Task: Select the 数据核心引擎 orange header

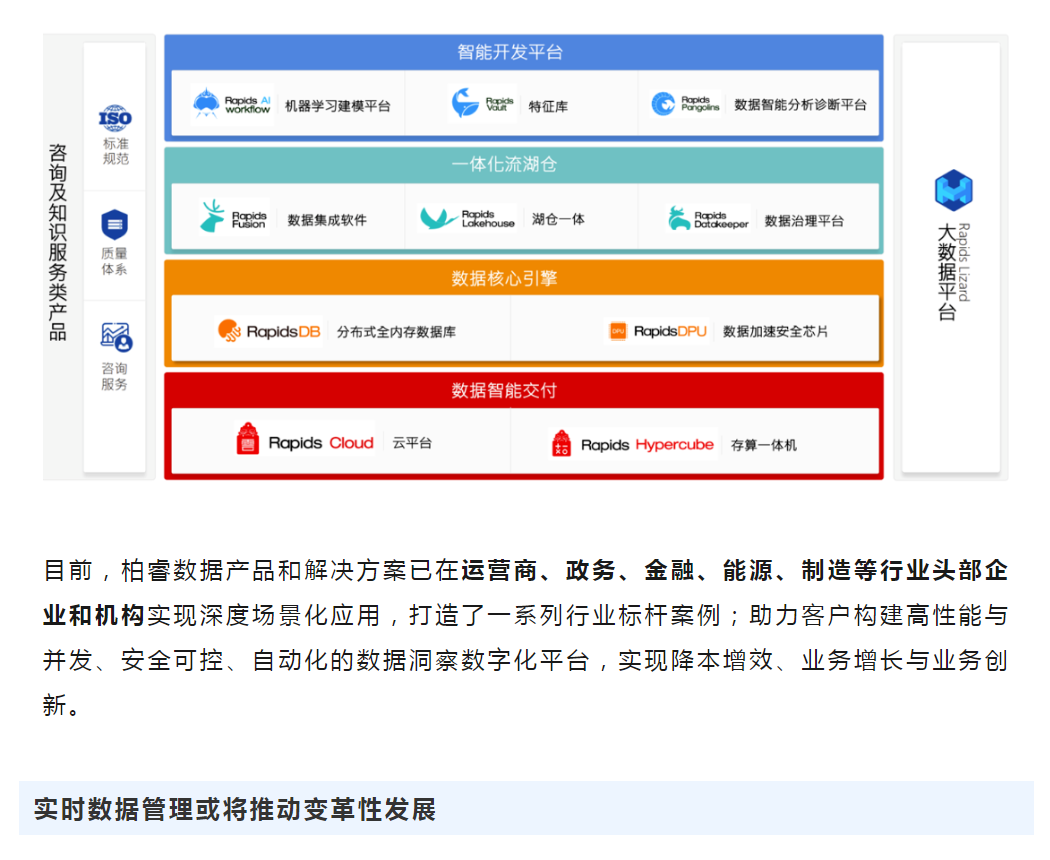Action: pyautogui.click(x=523, y=277)
